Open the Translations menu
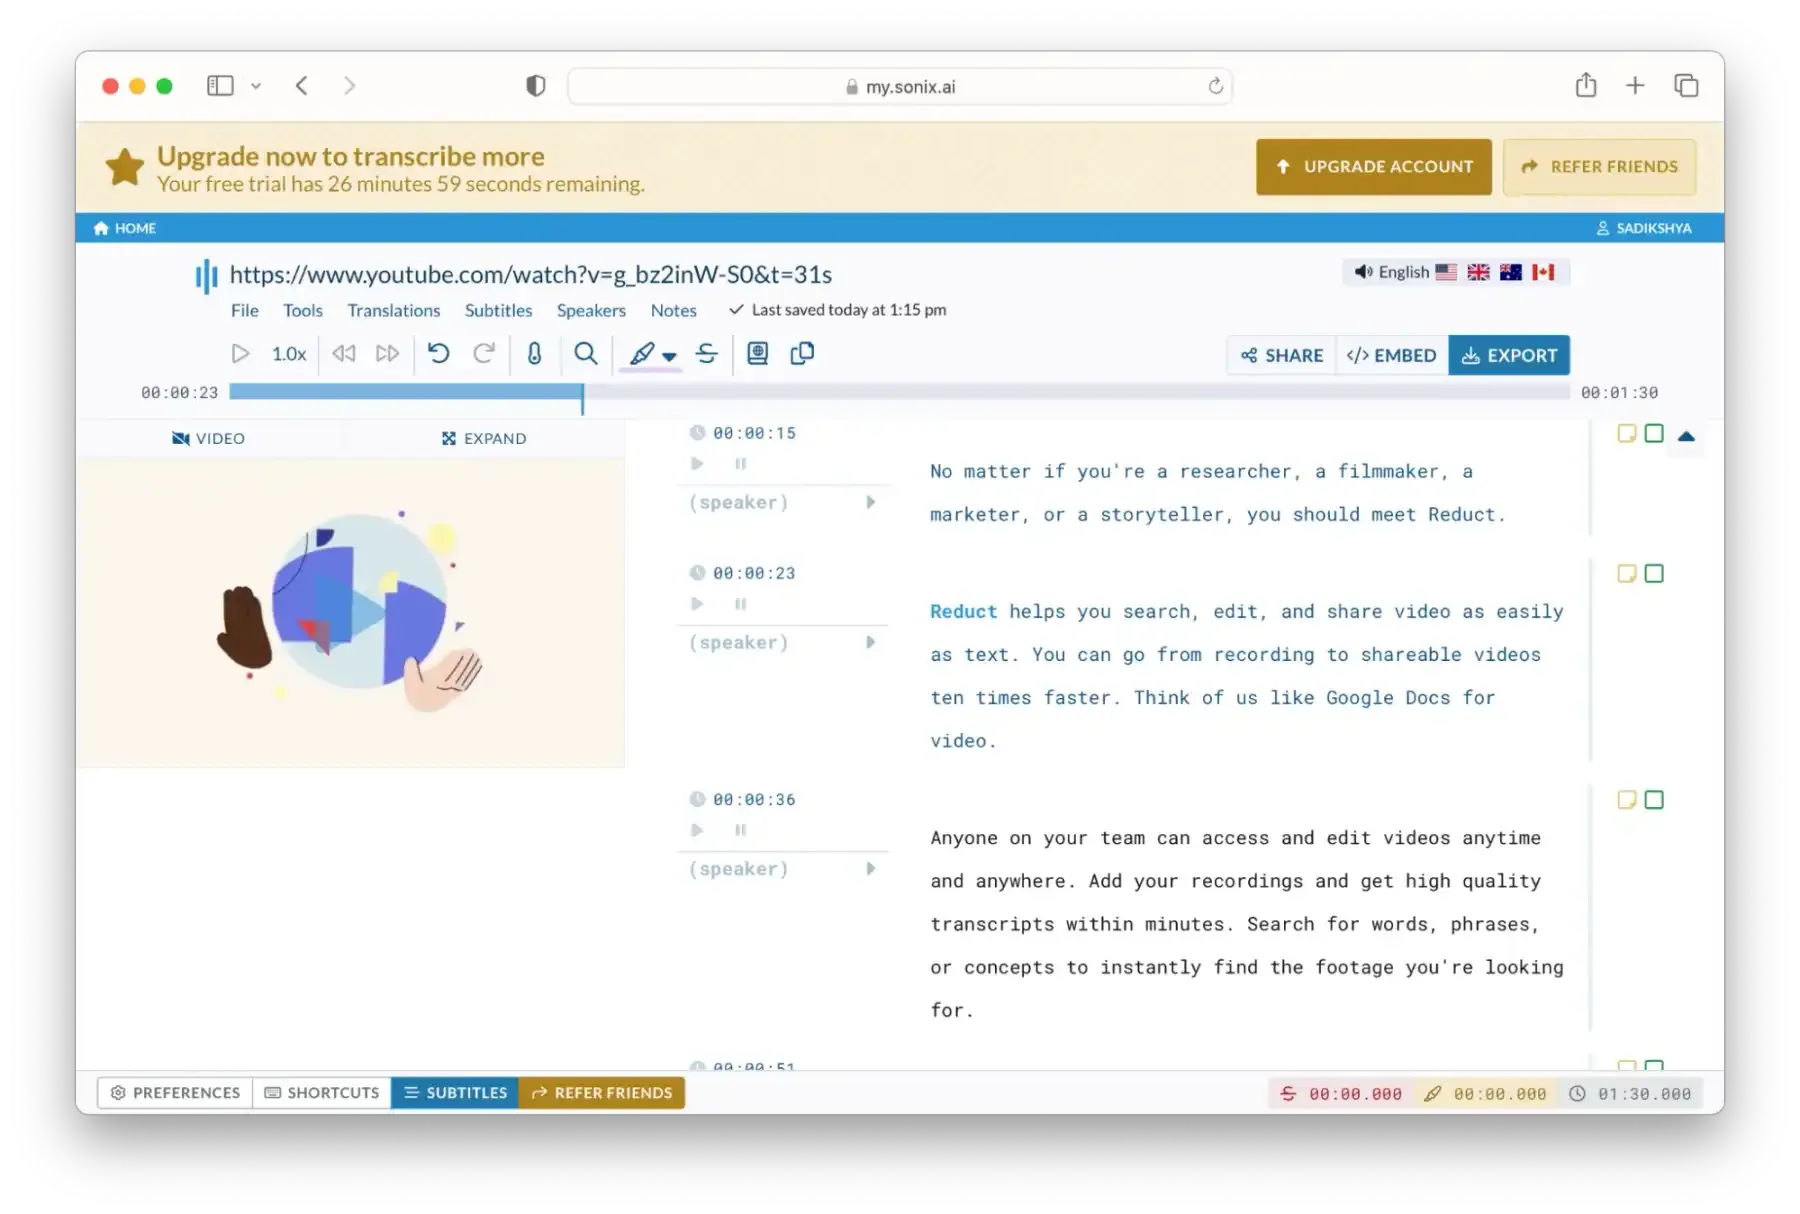Image resolution: width=1800 pixels, height=1214 pixels. [x=393, y=310]
